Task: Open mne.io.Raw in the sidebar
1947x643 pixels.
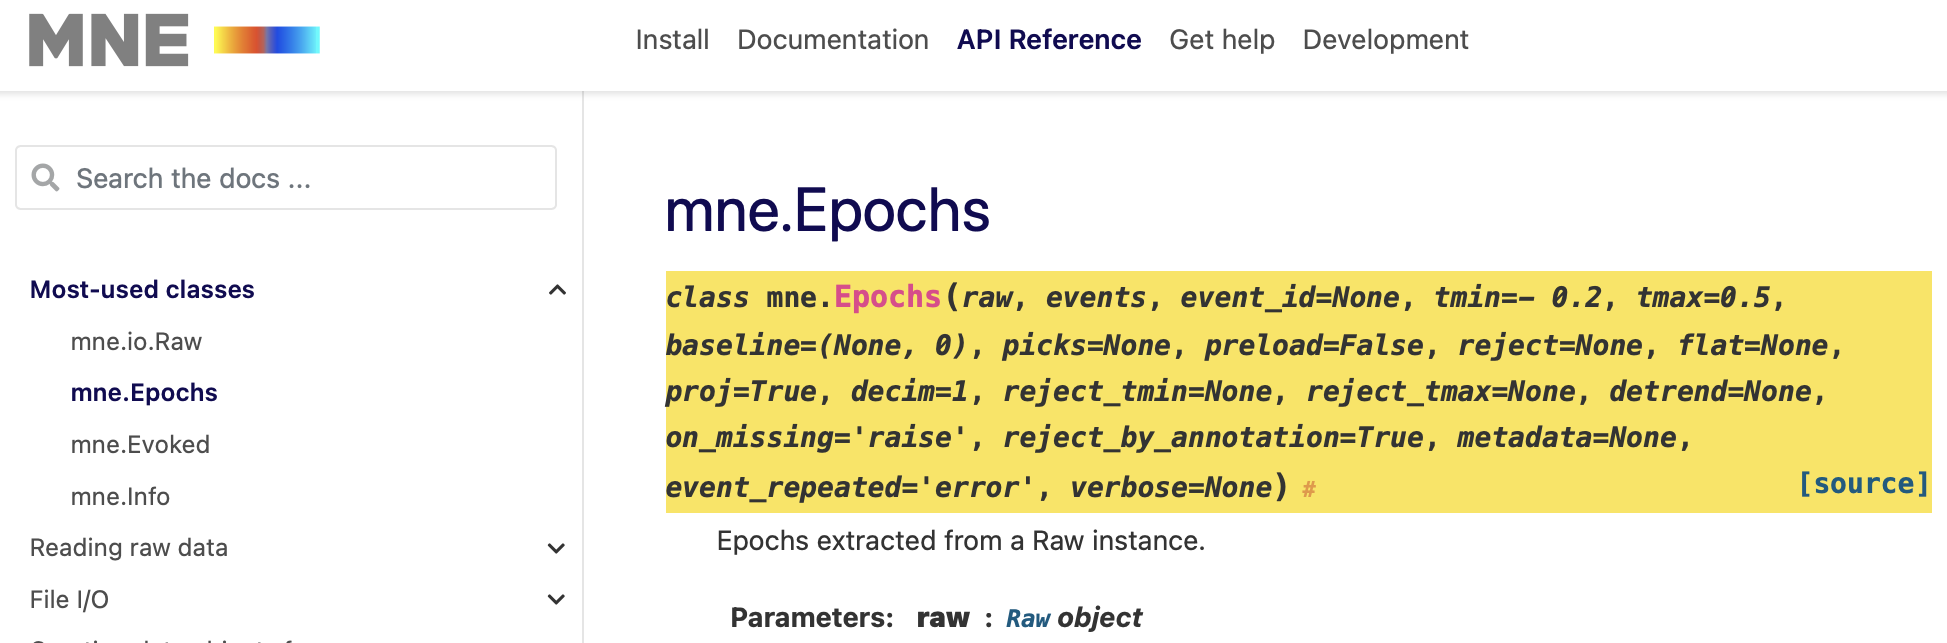Action: [136, 342]
